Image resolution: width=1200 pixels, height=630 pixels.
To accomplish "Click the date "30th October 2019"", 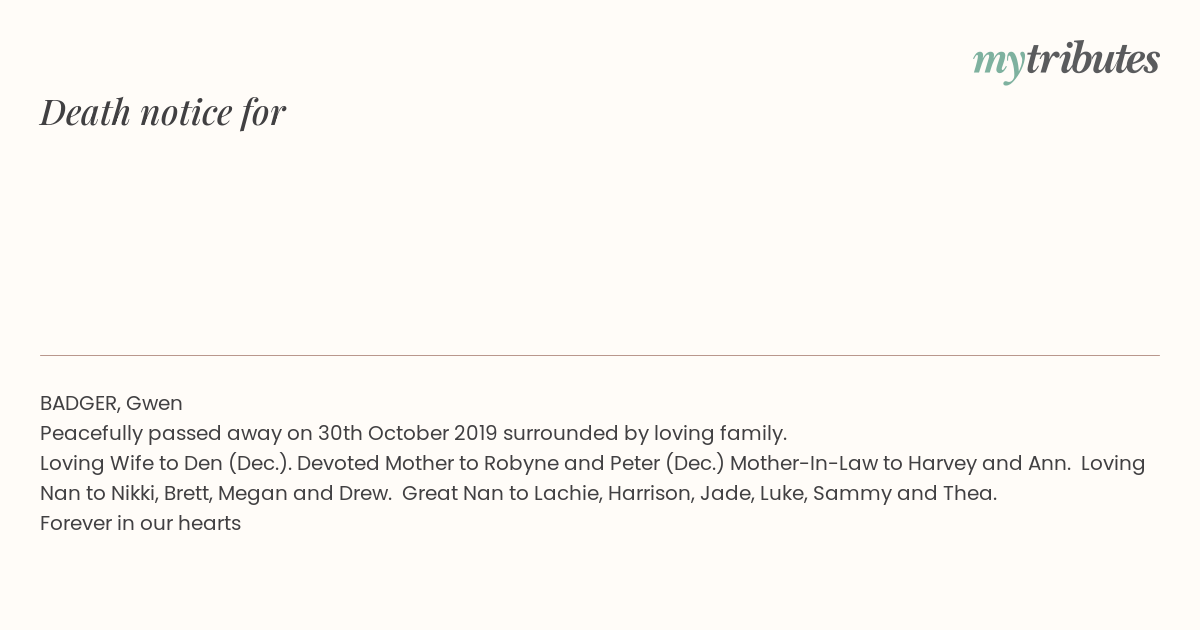I will click(x=407, y=433).
